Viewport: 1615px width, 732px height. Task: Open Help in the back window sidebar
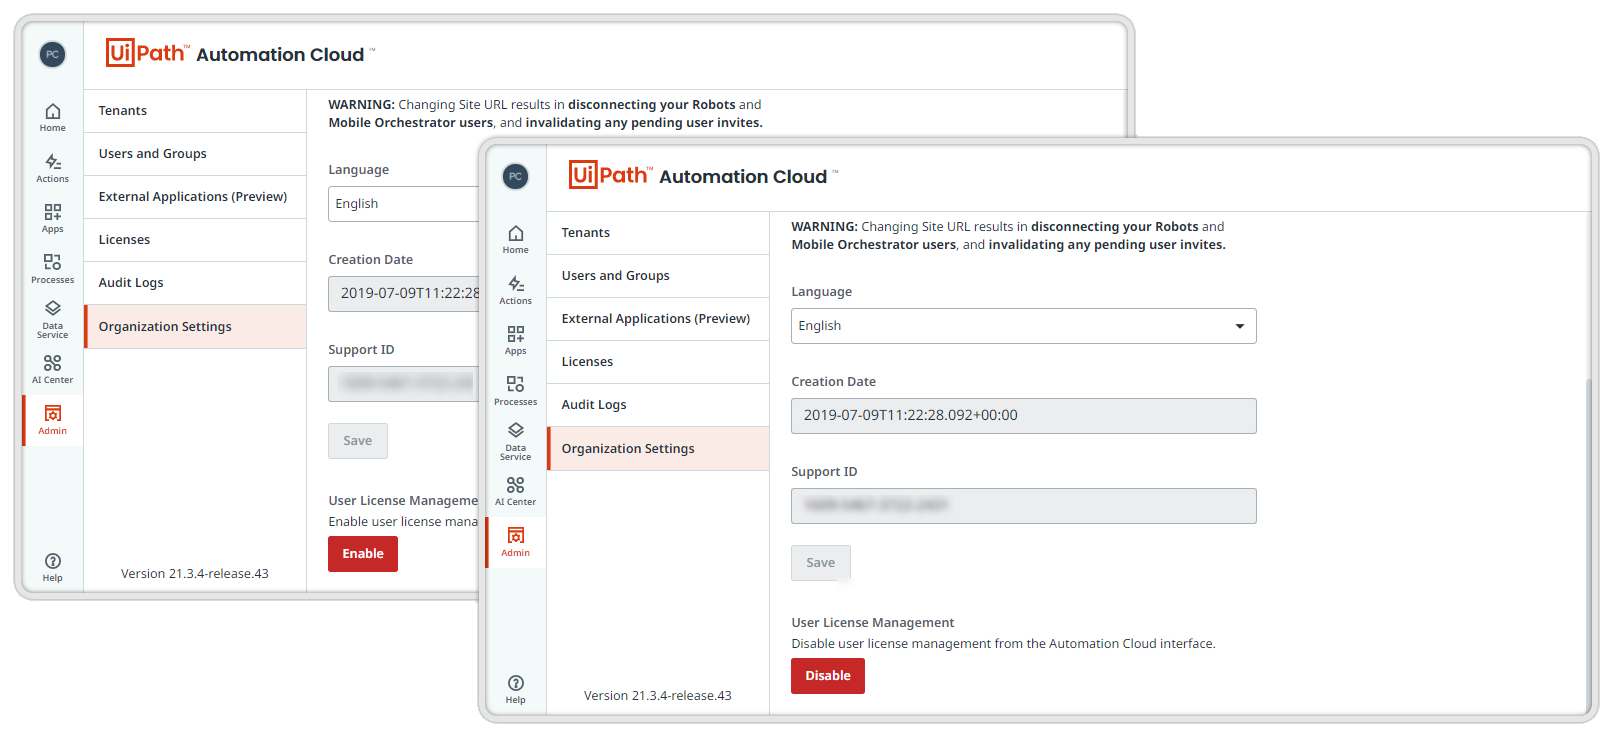pyautogui.click(x=53, y=568)
